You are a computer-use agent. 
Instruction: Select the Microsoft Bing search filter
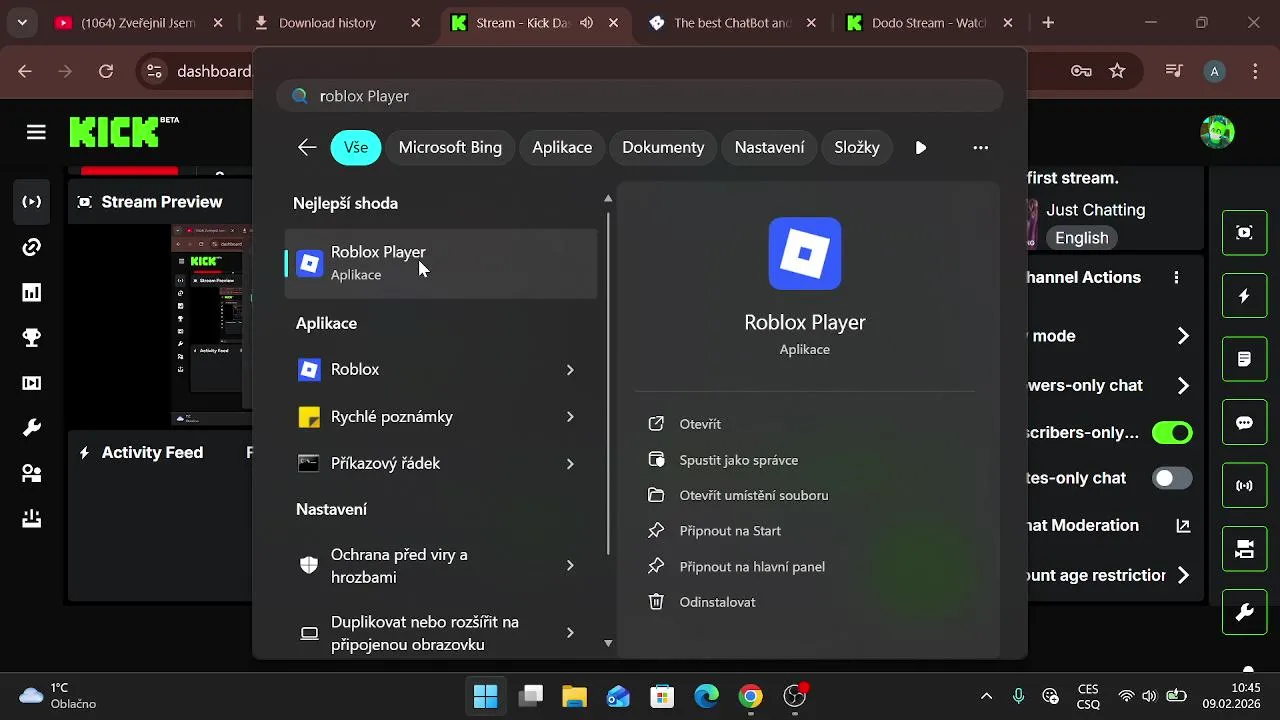click(450, 147)
